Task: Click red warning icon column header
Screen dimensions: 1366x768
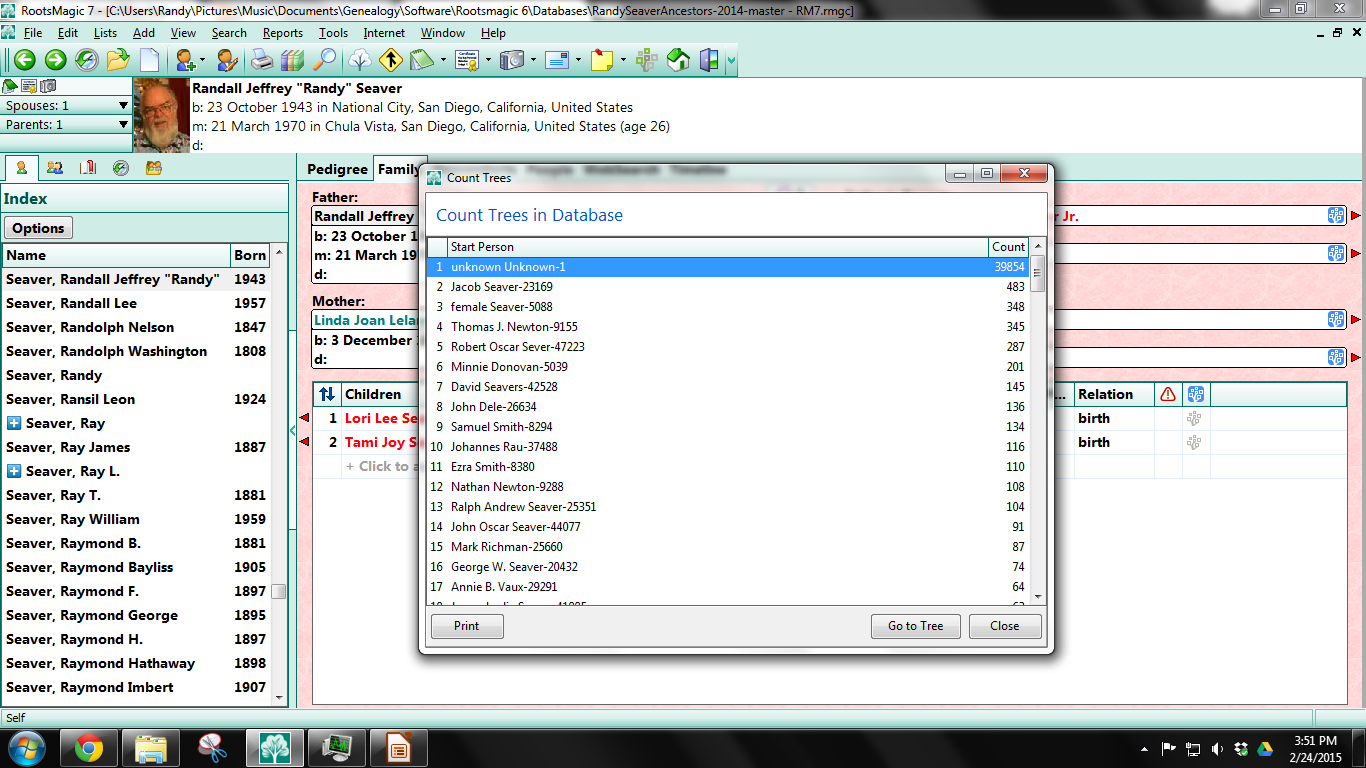Action: tap(1168, 395)
